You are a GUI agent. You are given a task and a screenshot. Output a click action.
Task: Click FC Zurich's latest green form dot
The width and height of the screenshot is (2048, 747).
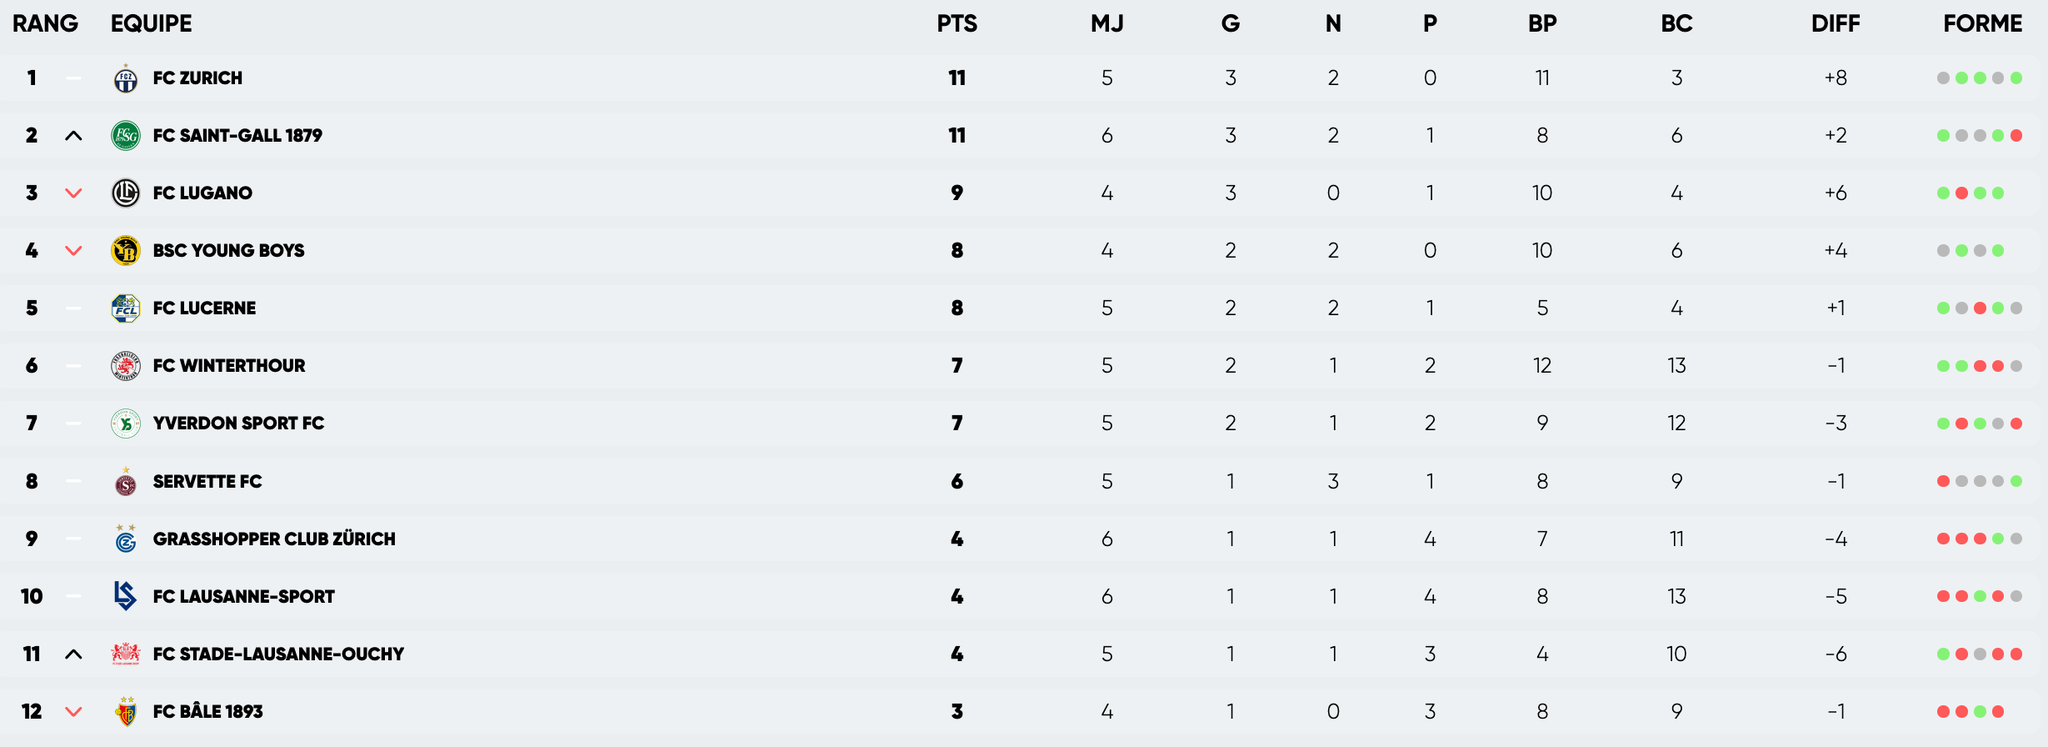[x=2016, y=78]
